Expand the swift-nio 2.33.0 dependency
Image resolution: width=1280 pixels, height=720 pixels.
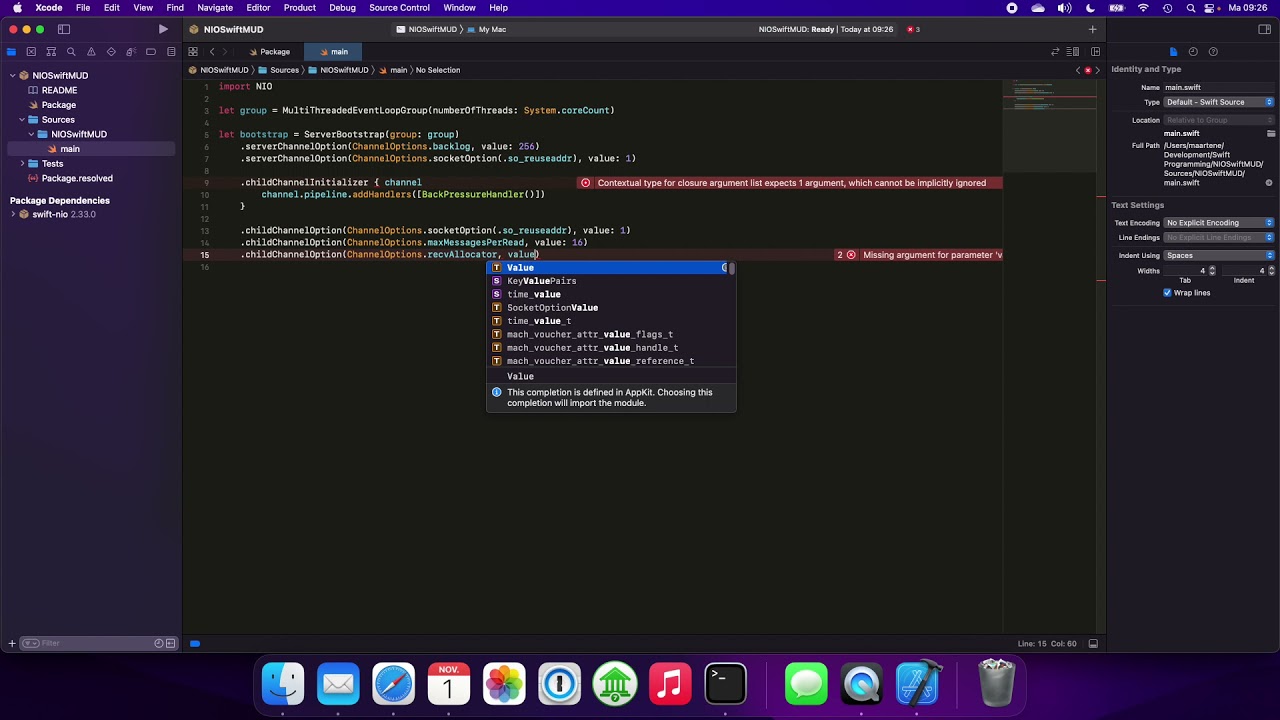click(x=12, y=215)
